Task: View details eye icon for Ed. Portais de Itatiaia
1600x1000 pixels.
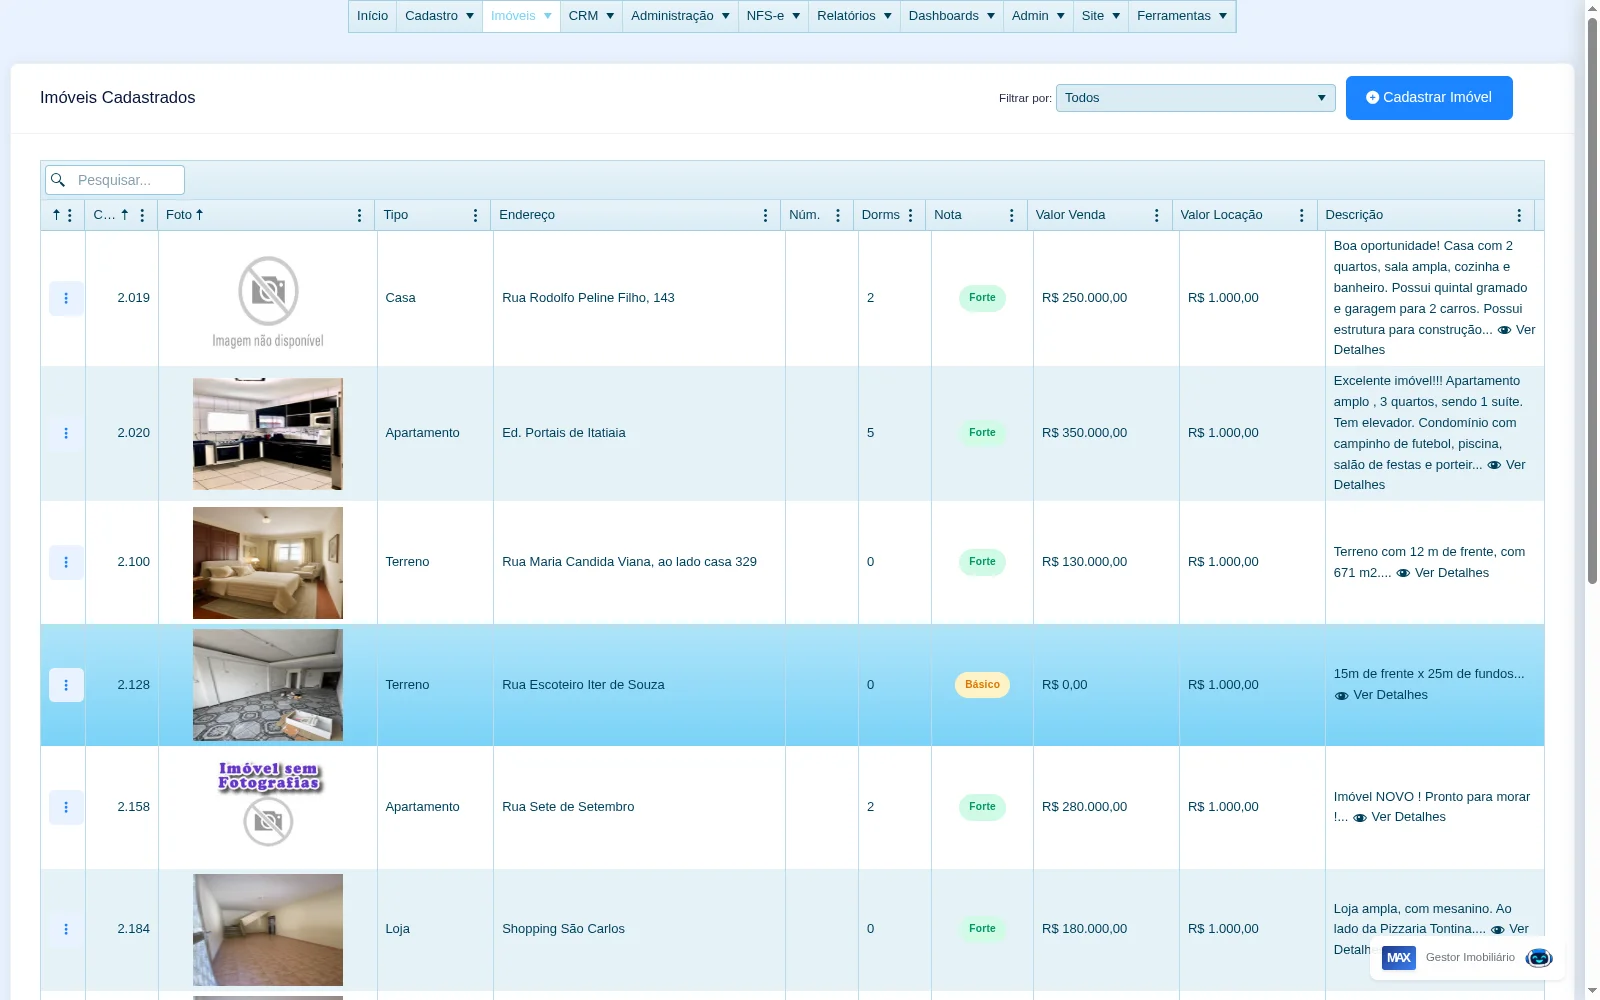Action: 1494,465
